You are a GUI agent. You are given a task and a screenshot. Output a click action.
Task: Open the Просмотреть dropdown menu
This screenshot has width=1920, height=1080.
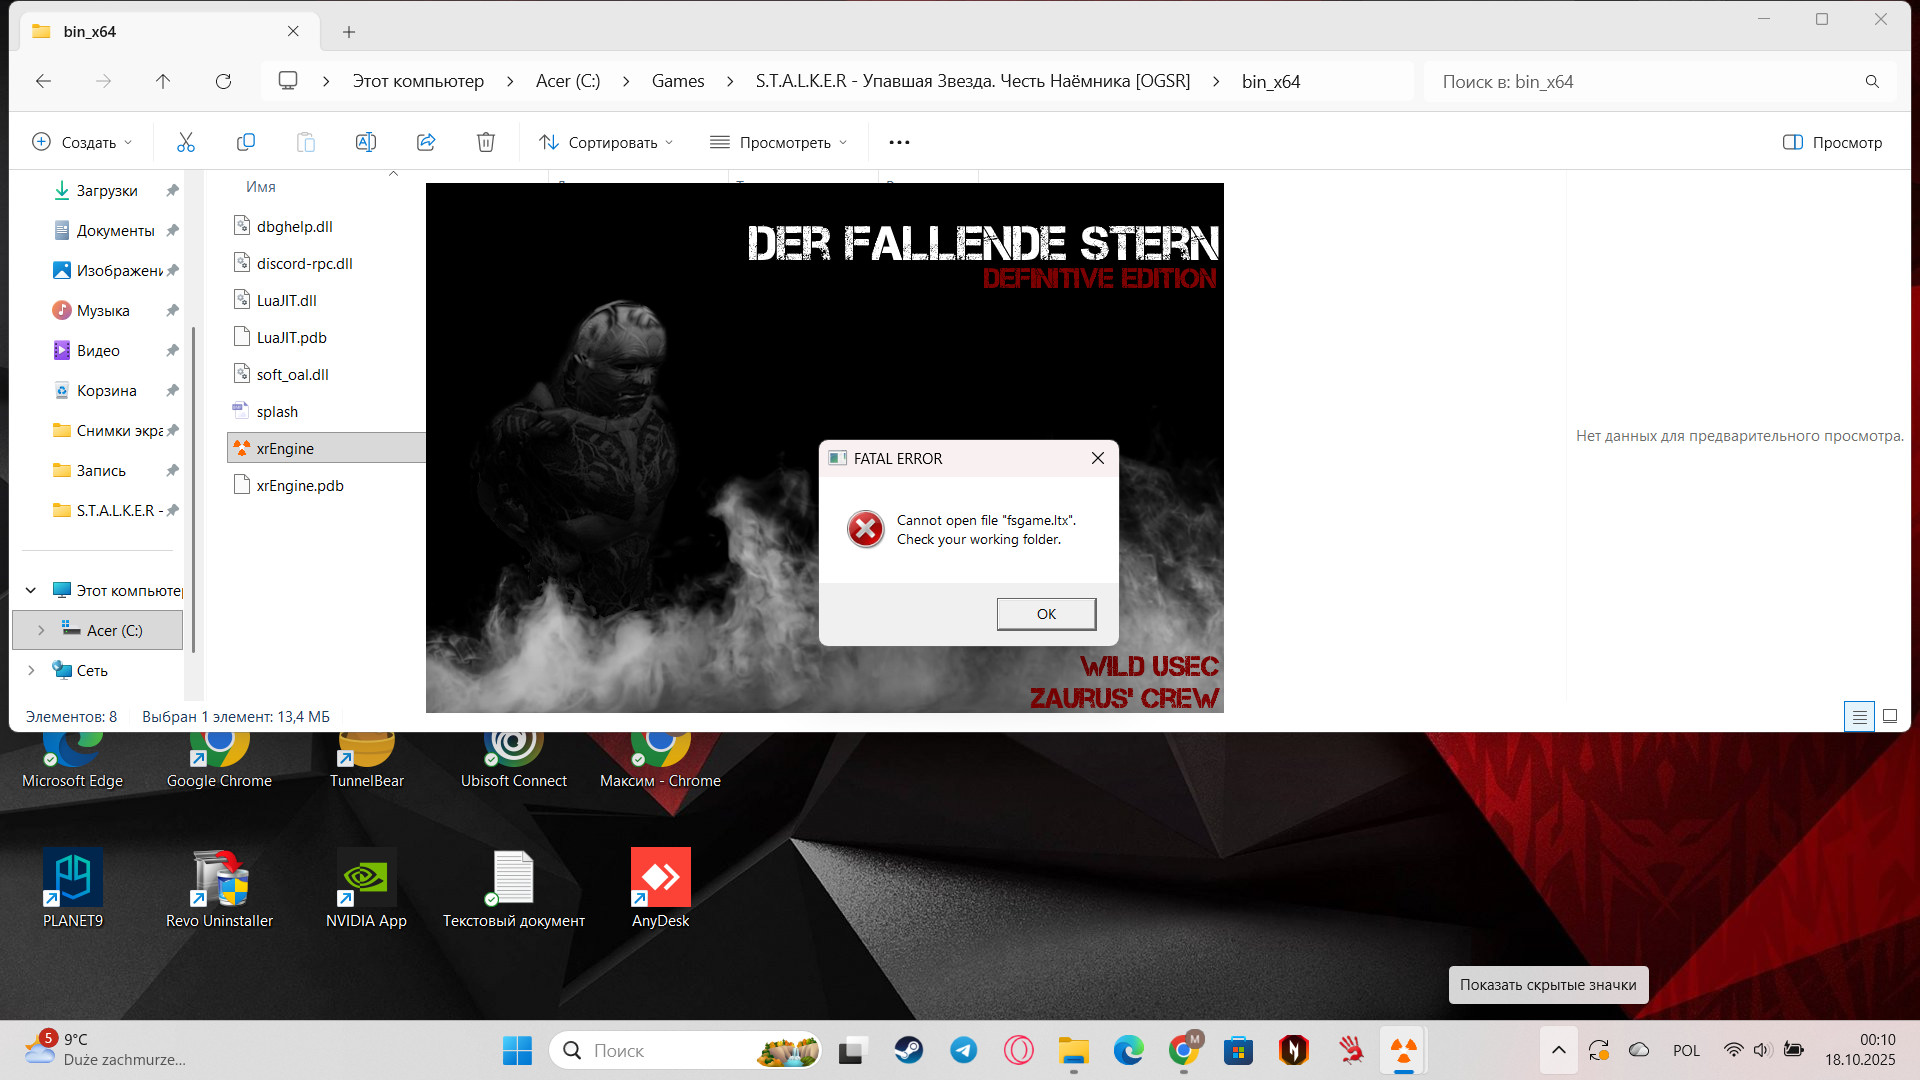pos(778,142)
